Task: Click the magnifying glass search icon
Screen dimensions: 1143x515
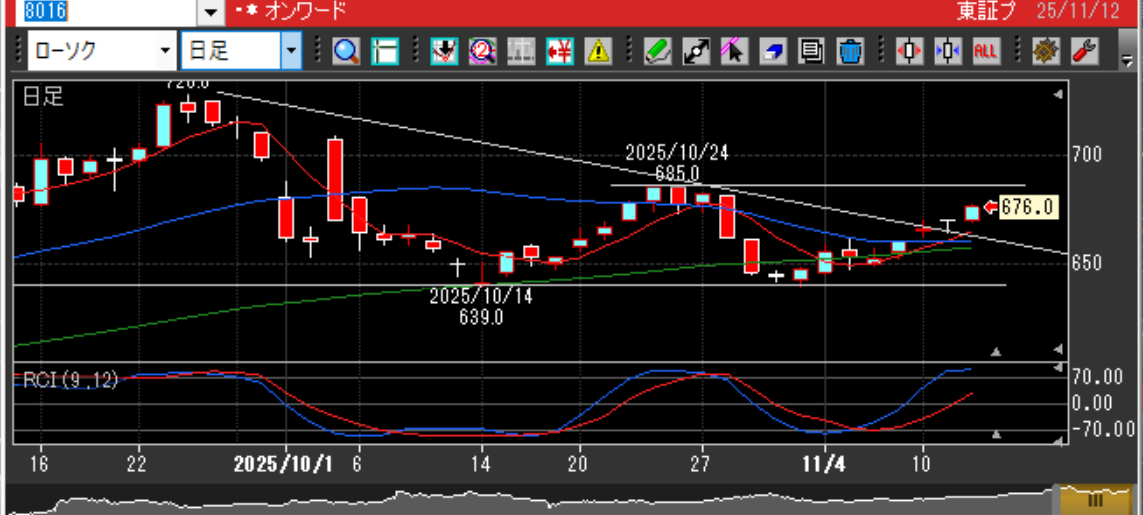Action: (x=346, y=50)
